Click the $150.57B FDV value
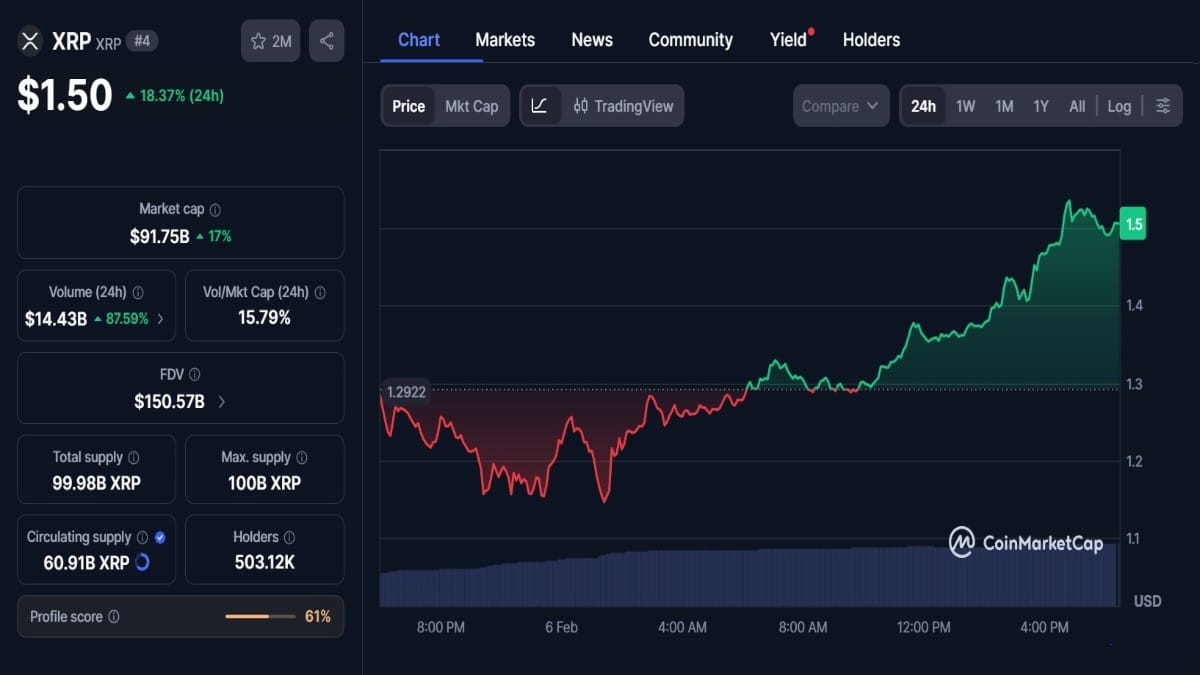1200x675 pixels. pos(169,401)
